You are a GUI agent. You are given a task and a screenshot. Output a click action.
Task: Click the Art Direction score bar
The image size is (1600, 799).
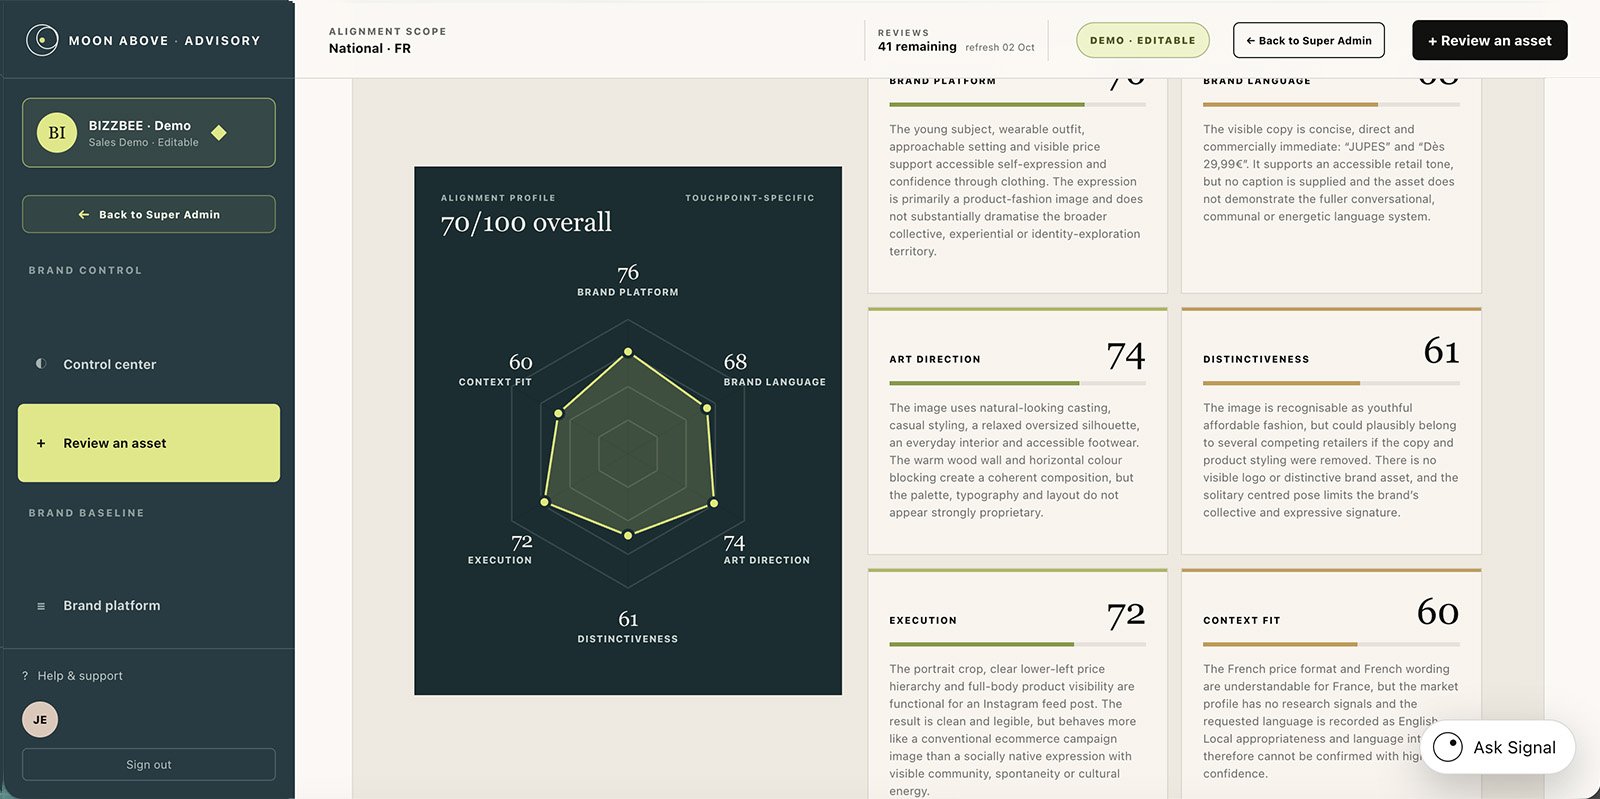[x=1017, y=383]
